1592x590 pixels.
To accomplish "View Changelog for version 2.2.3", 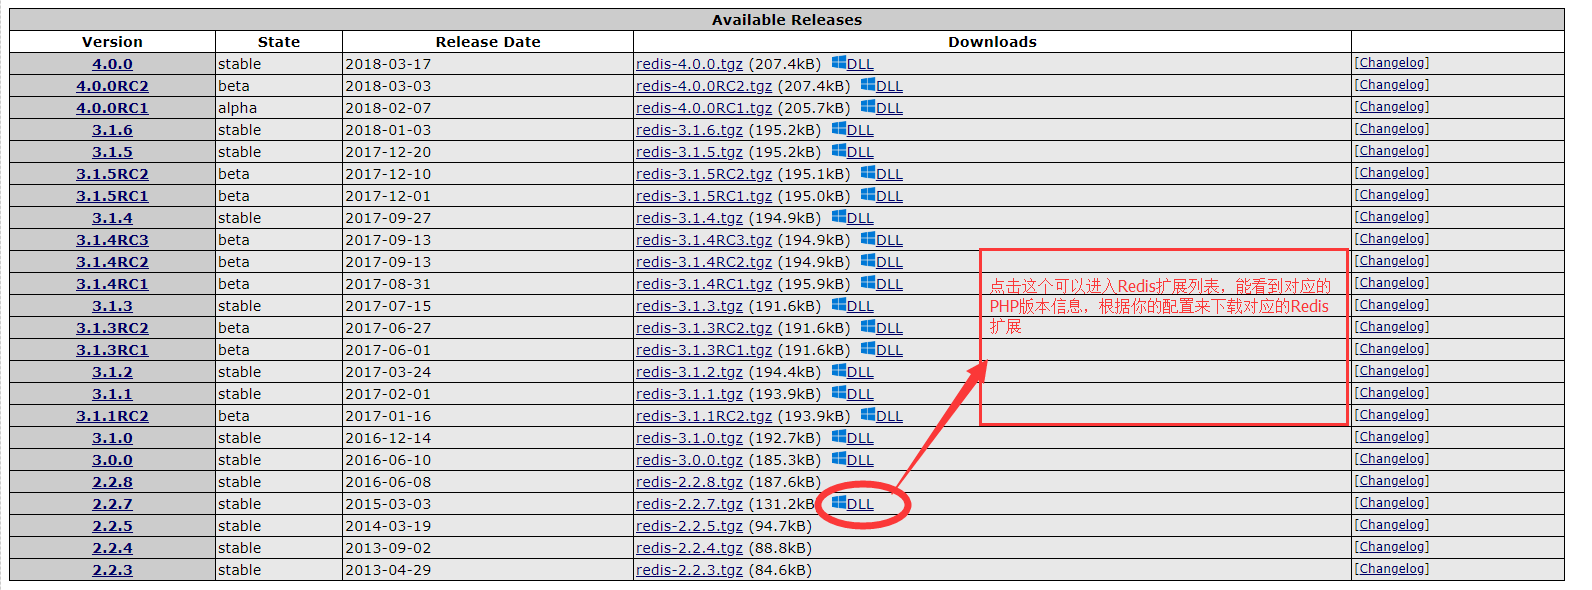I will 1392,569.
